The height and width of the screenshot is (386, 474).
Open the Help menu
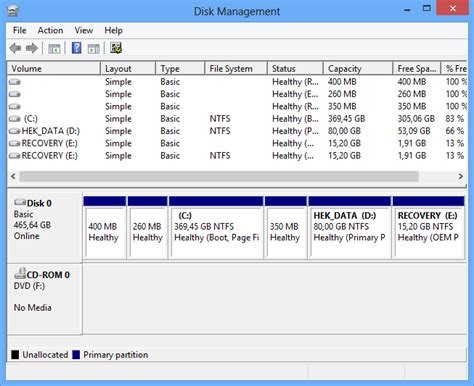(113, 30)
